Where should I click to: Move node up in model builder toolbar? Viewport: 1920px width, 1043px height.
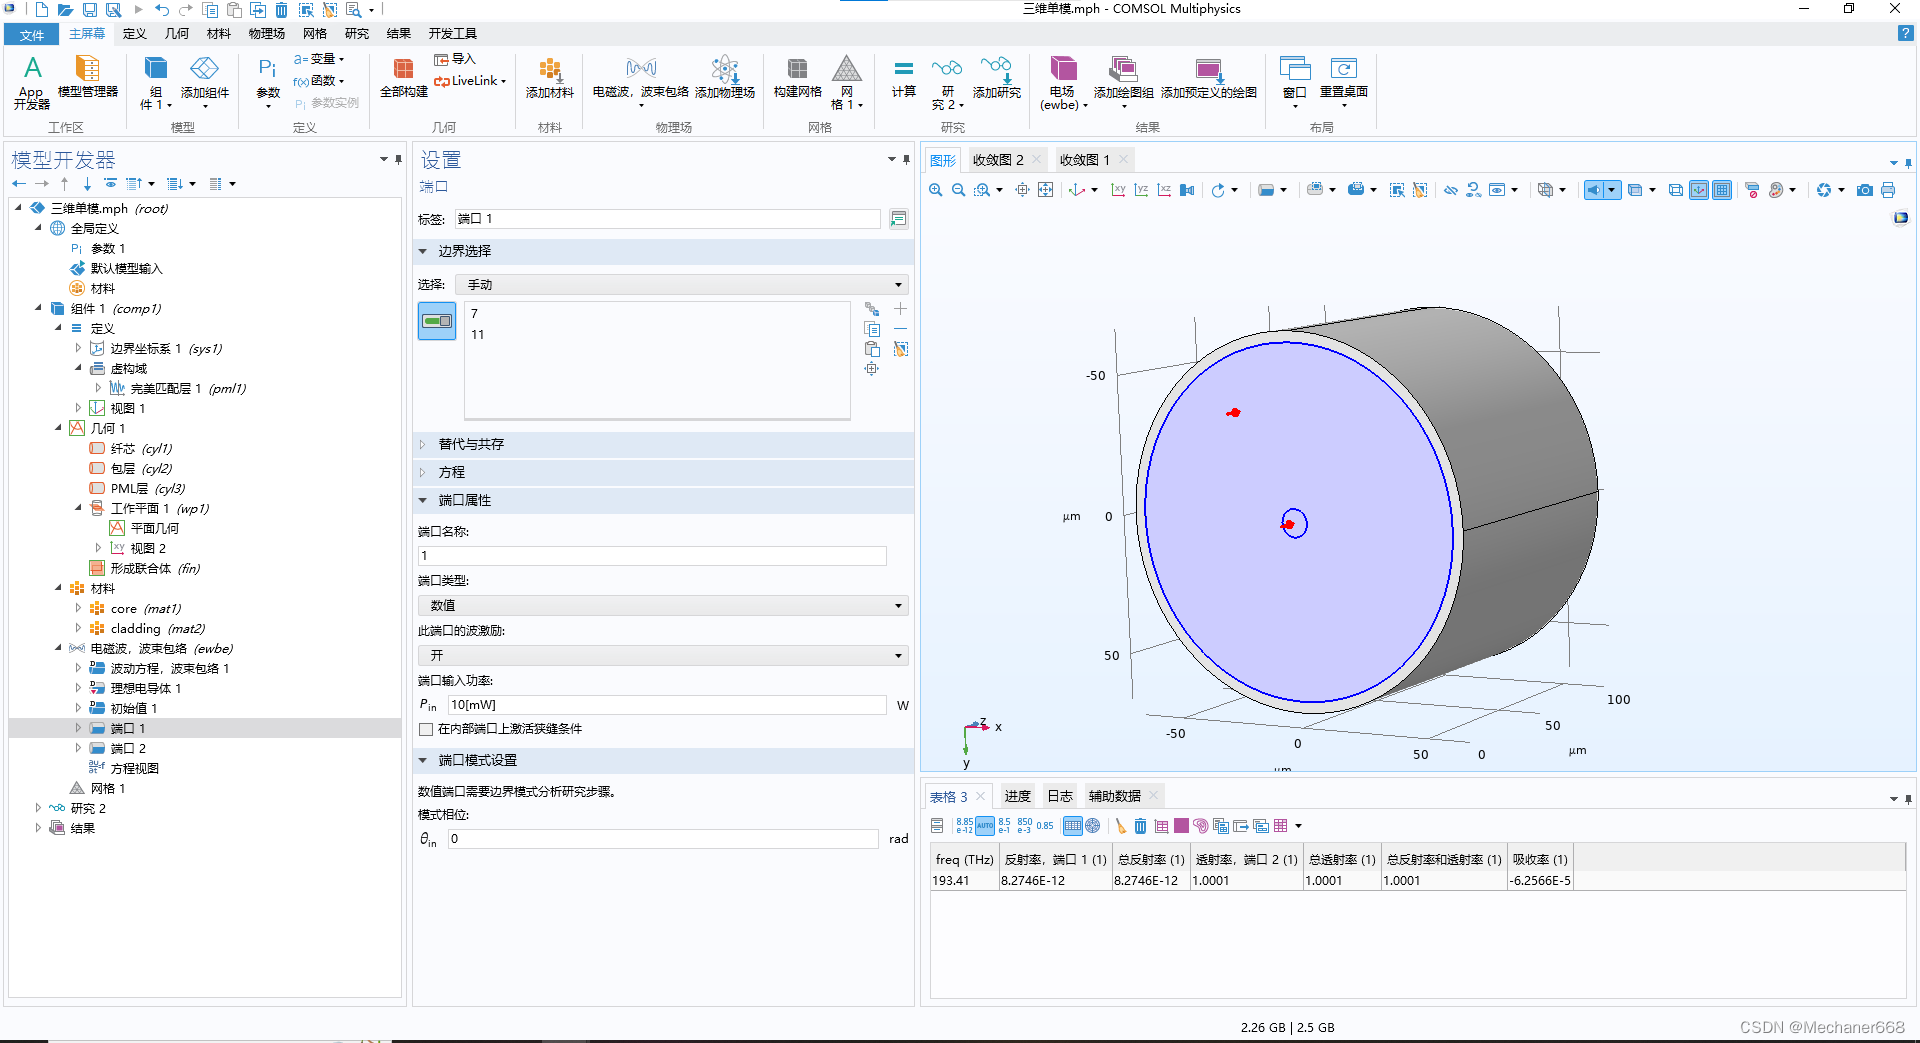coord(64,184)
